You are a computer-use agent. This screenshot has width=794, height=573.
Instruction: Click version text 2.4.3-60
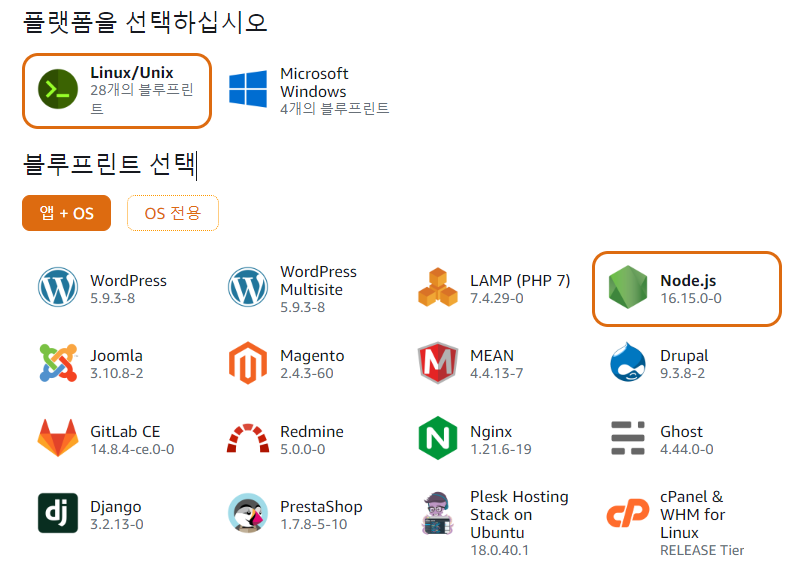tap(307, 373)
